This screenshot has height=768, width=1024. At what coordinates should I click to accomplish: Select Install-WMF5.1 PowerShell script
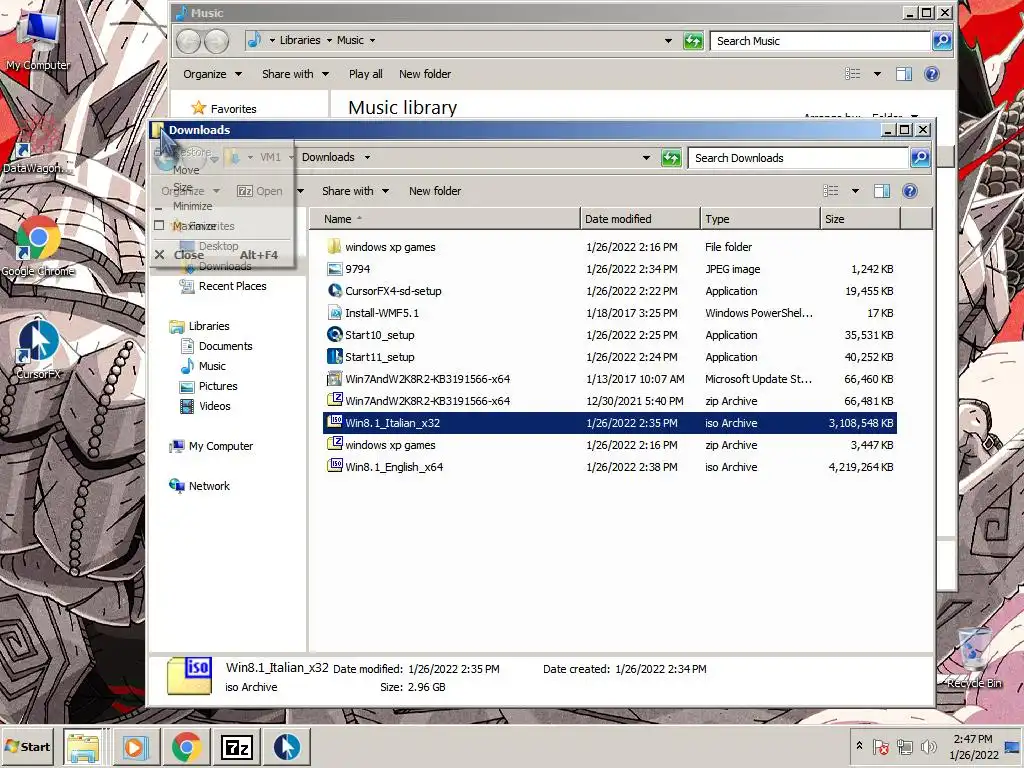pyautogui.click(x=609, y=313)
